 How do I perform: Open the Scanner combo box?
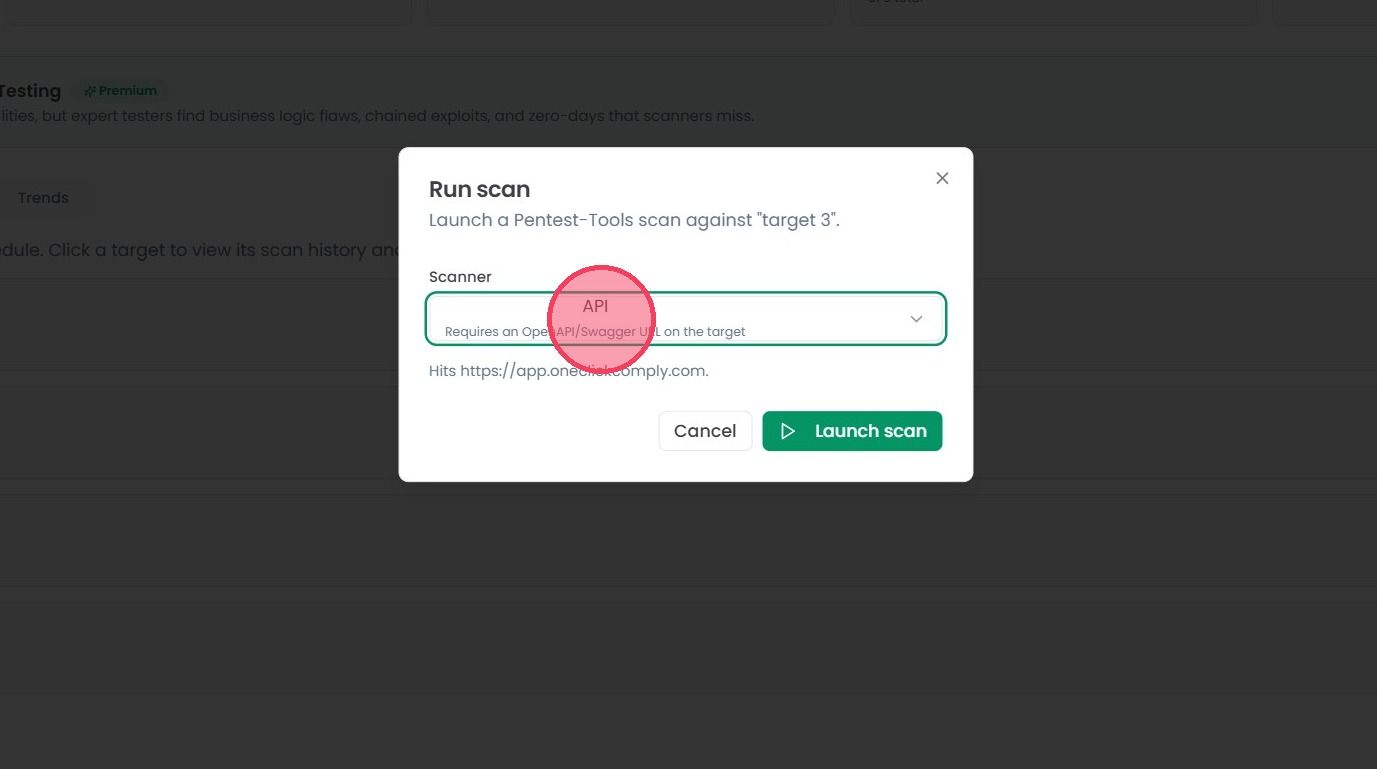(x=686, y=319)
